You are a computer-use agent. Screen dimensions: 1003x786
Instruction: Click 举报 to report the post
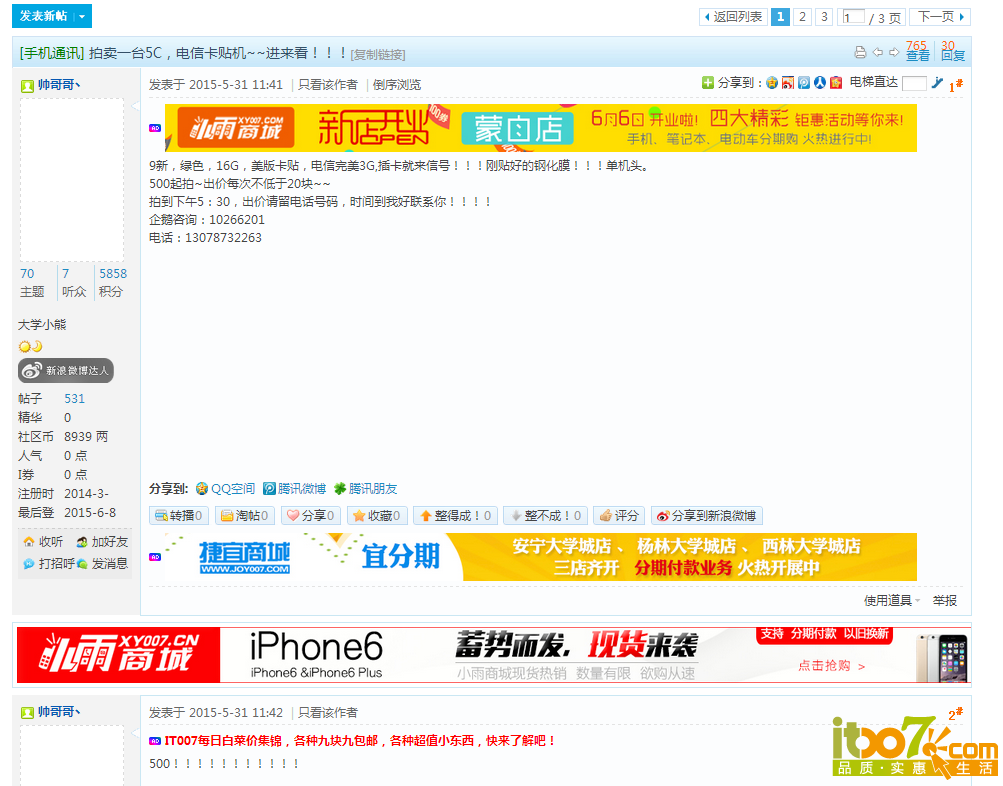point(945,601)
